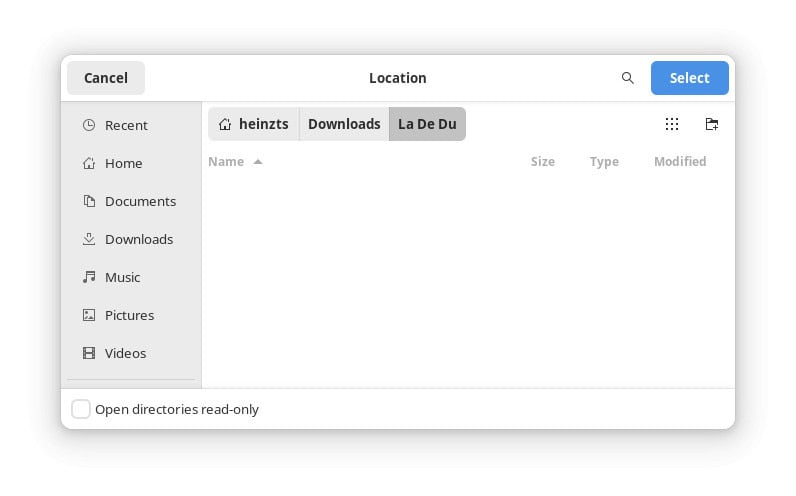Switch view using the grid view icon
The height and width of the screenshot is (496, 796).
pos(671,124)
